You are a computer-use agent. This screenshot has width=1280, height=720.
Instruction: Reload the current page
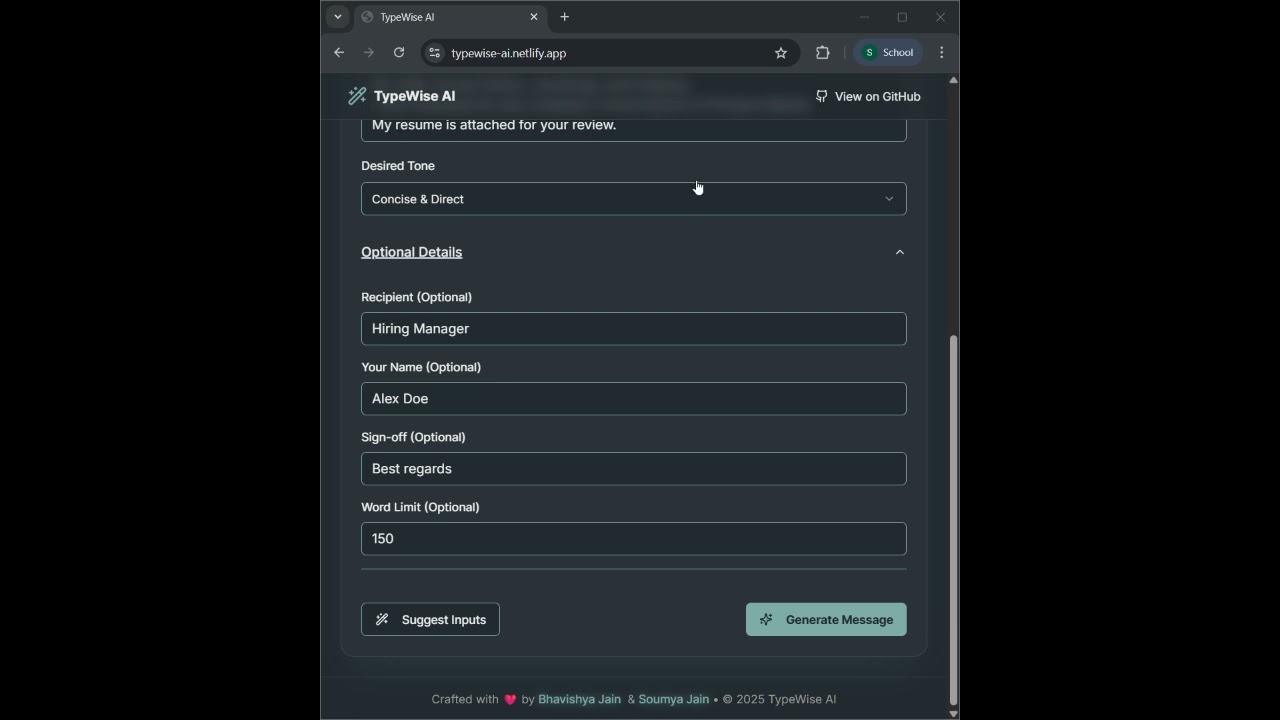(399, 53)
